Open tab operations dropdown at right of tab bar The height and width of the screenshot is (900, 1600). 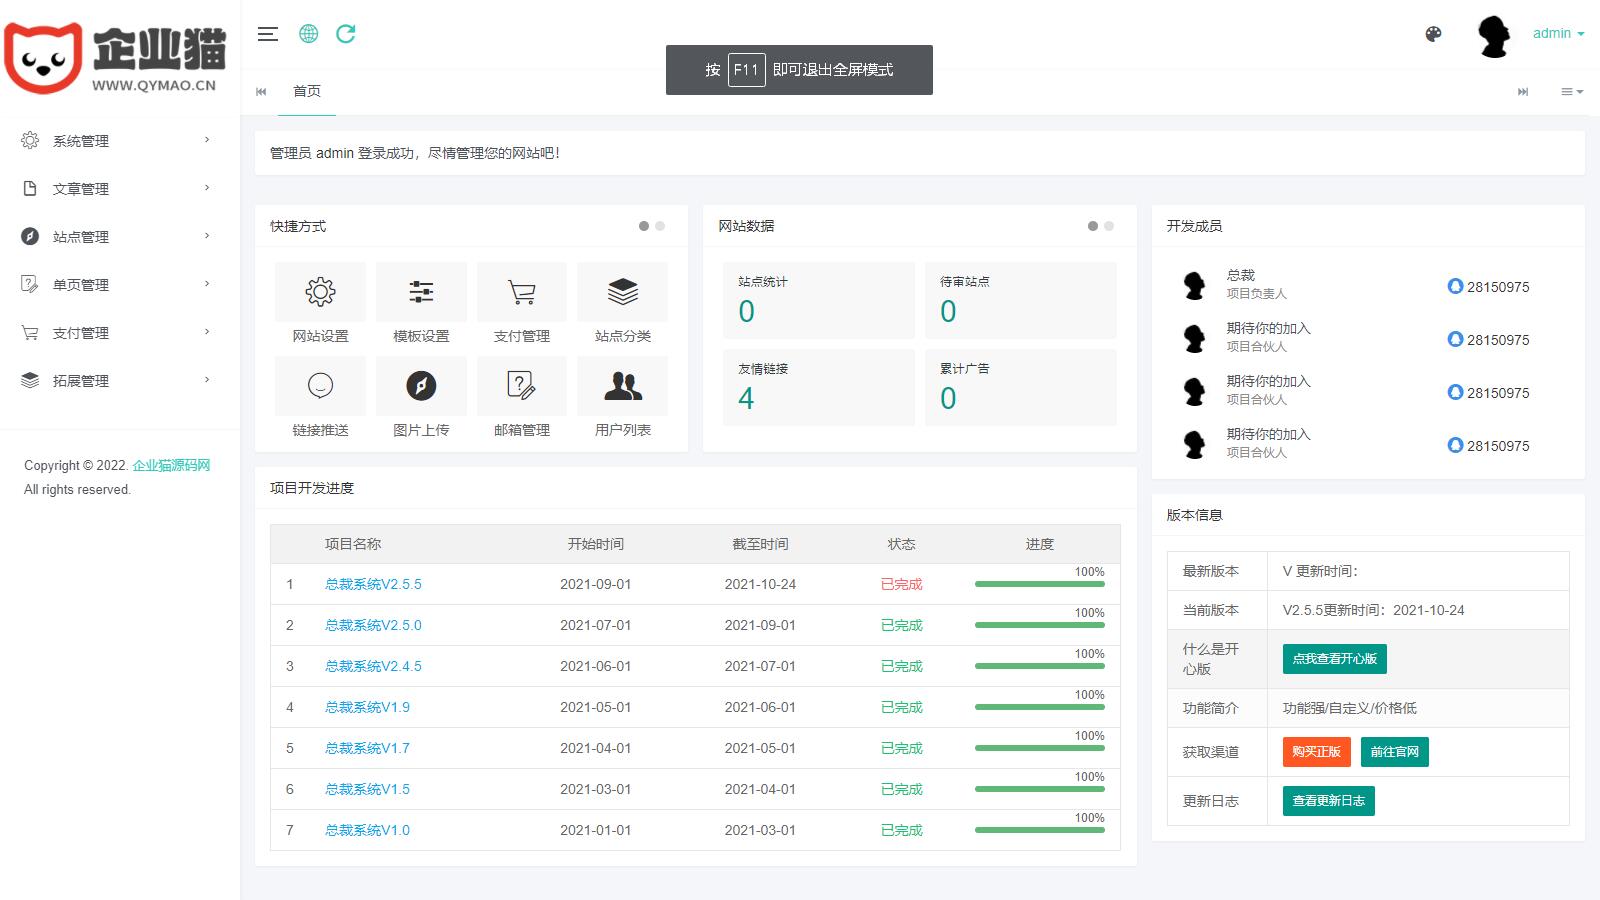click(x=1572, y=92)
